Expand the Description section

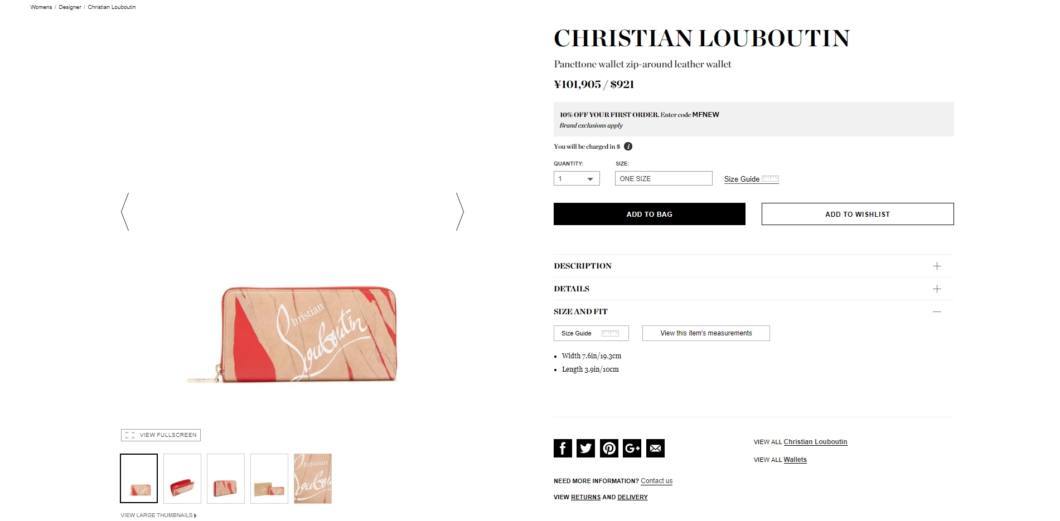753,266
